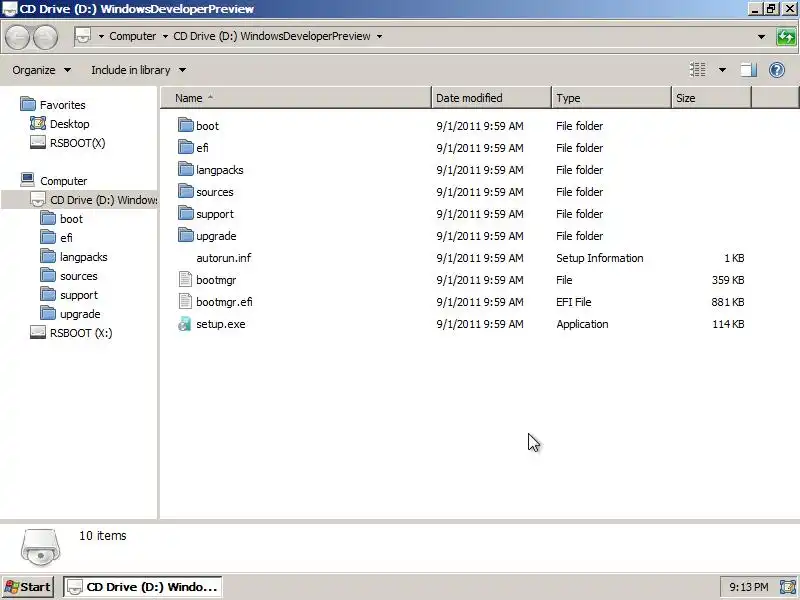
Task: Click support folder icon in file list
Action: click(x=186, y=213)
